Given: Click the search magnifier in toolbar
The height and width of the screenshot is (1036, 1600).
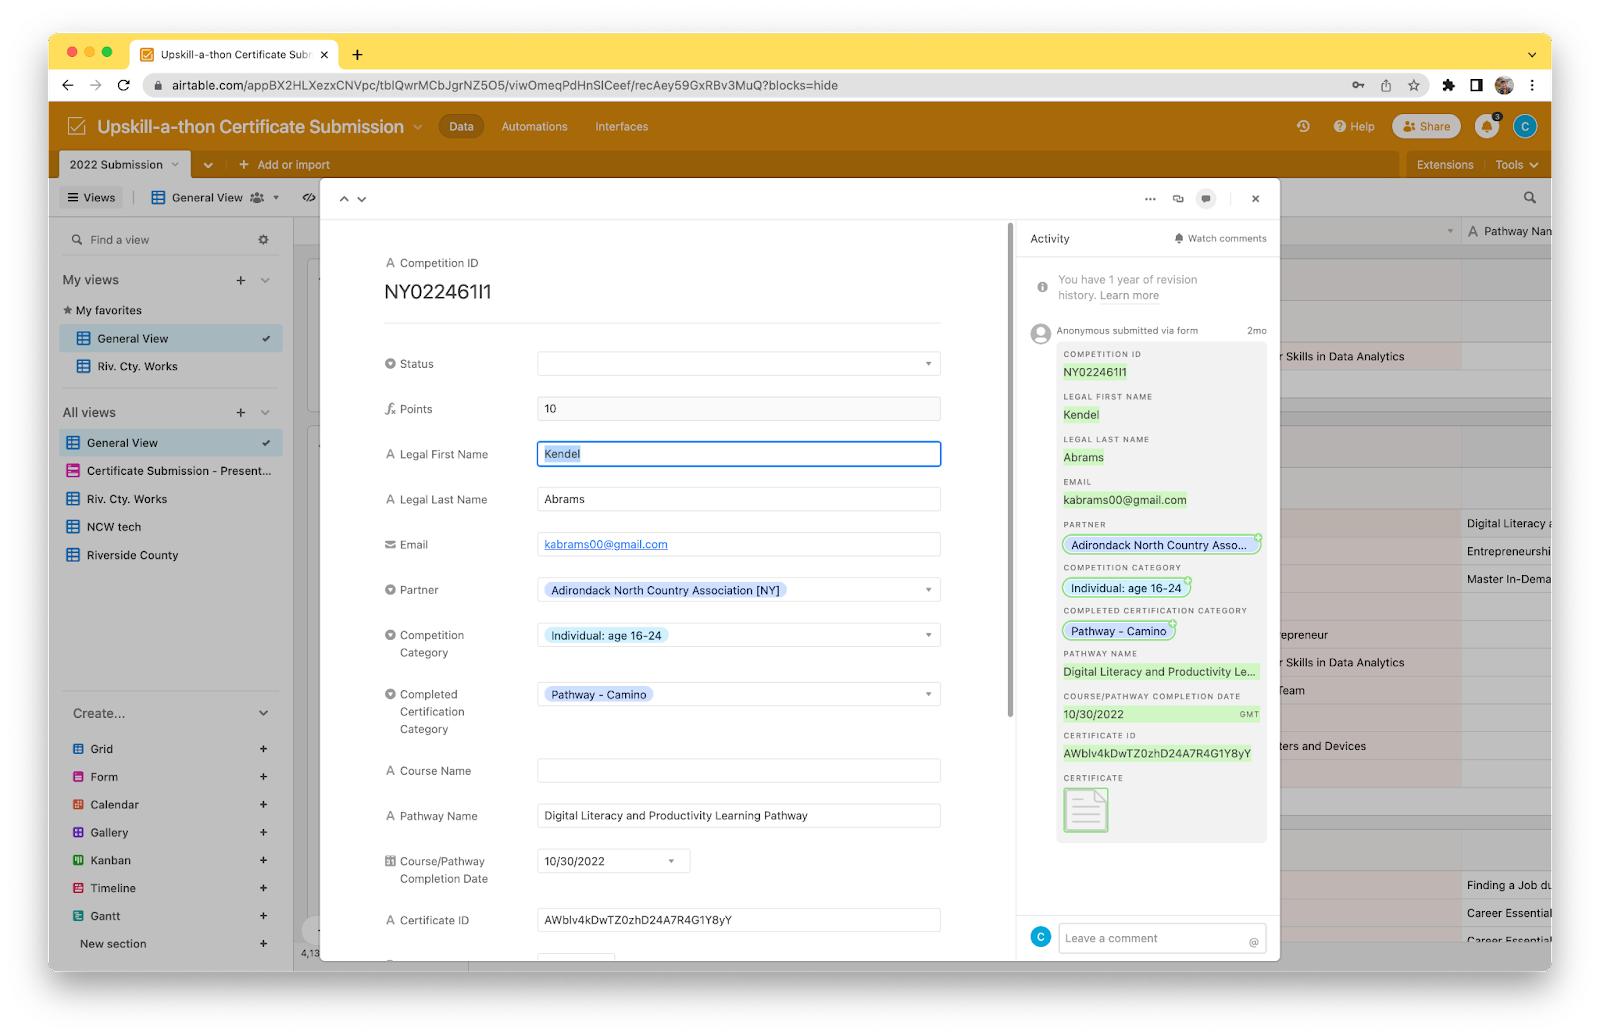Looking at the screenshot, I should (1529, 198).
